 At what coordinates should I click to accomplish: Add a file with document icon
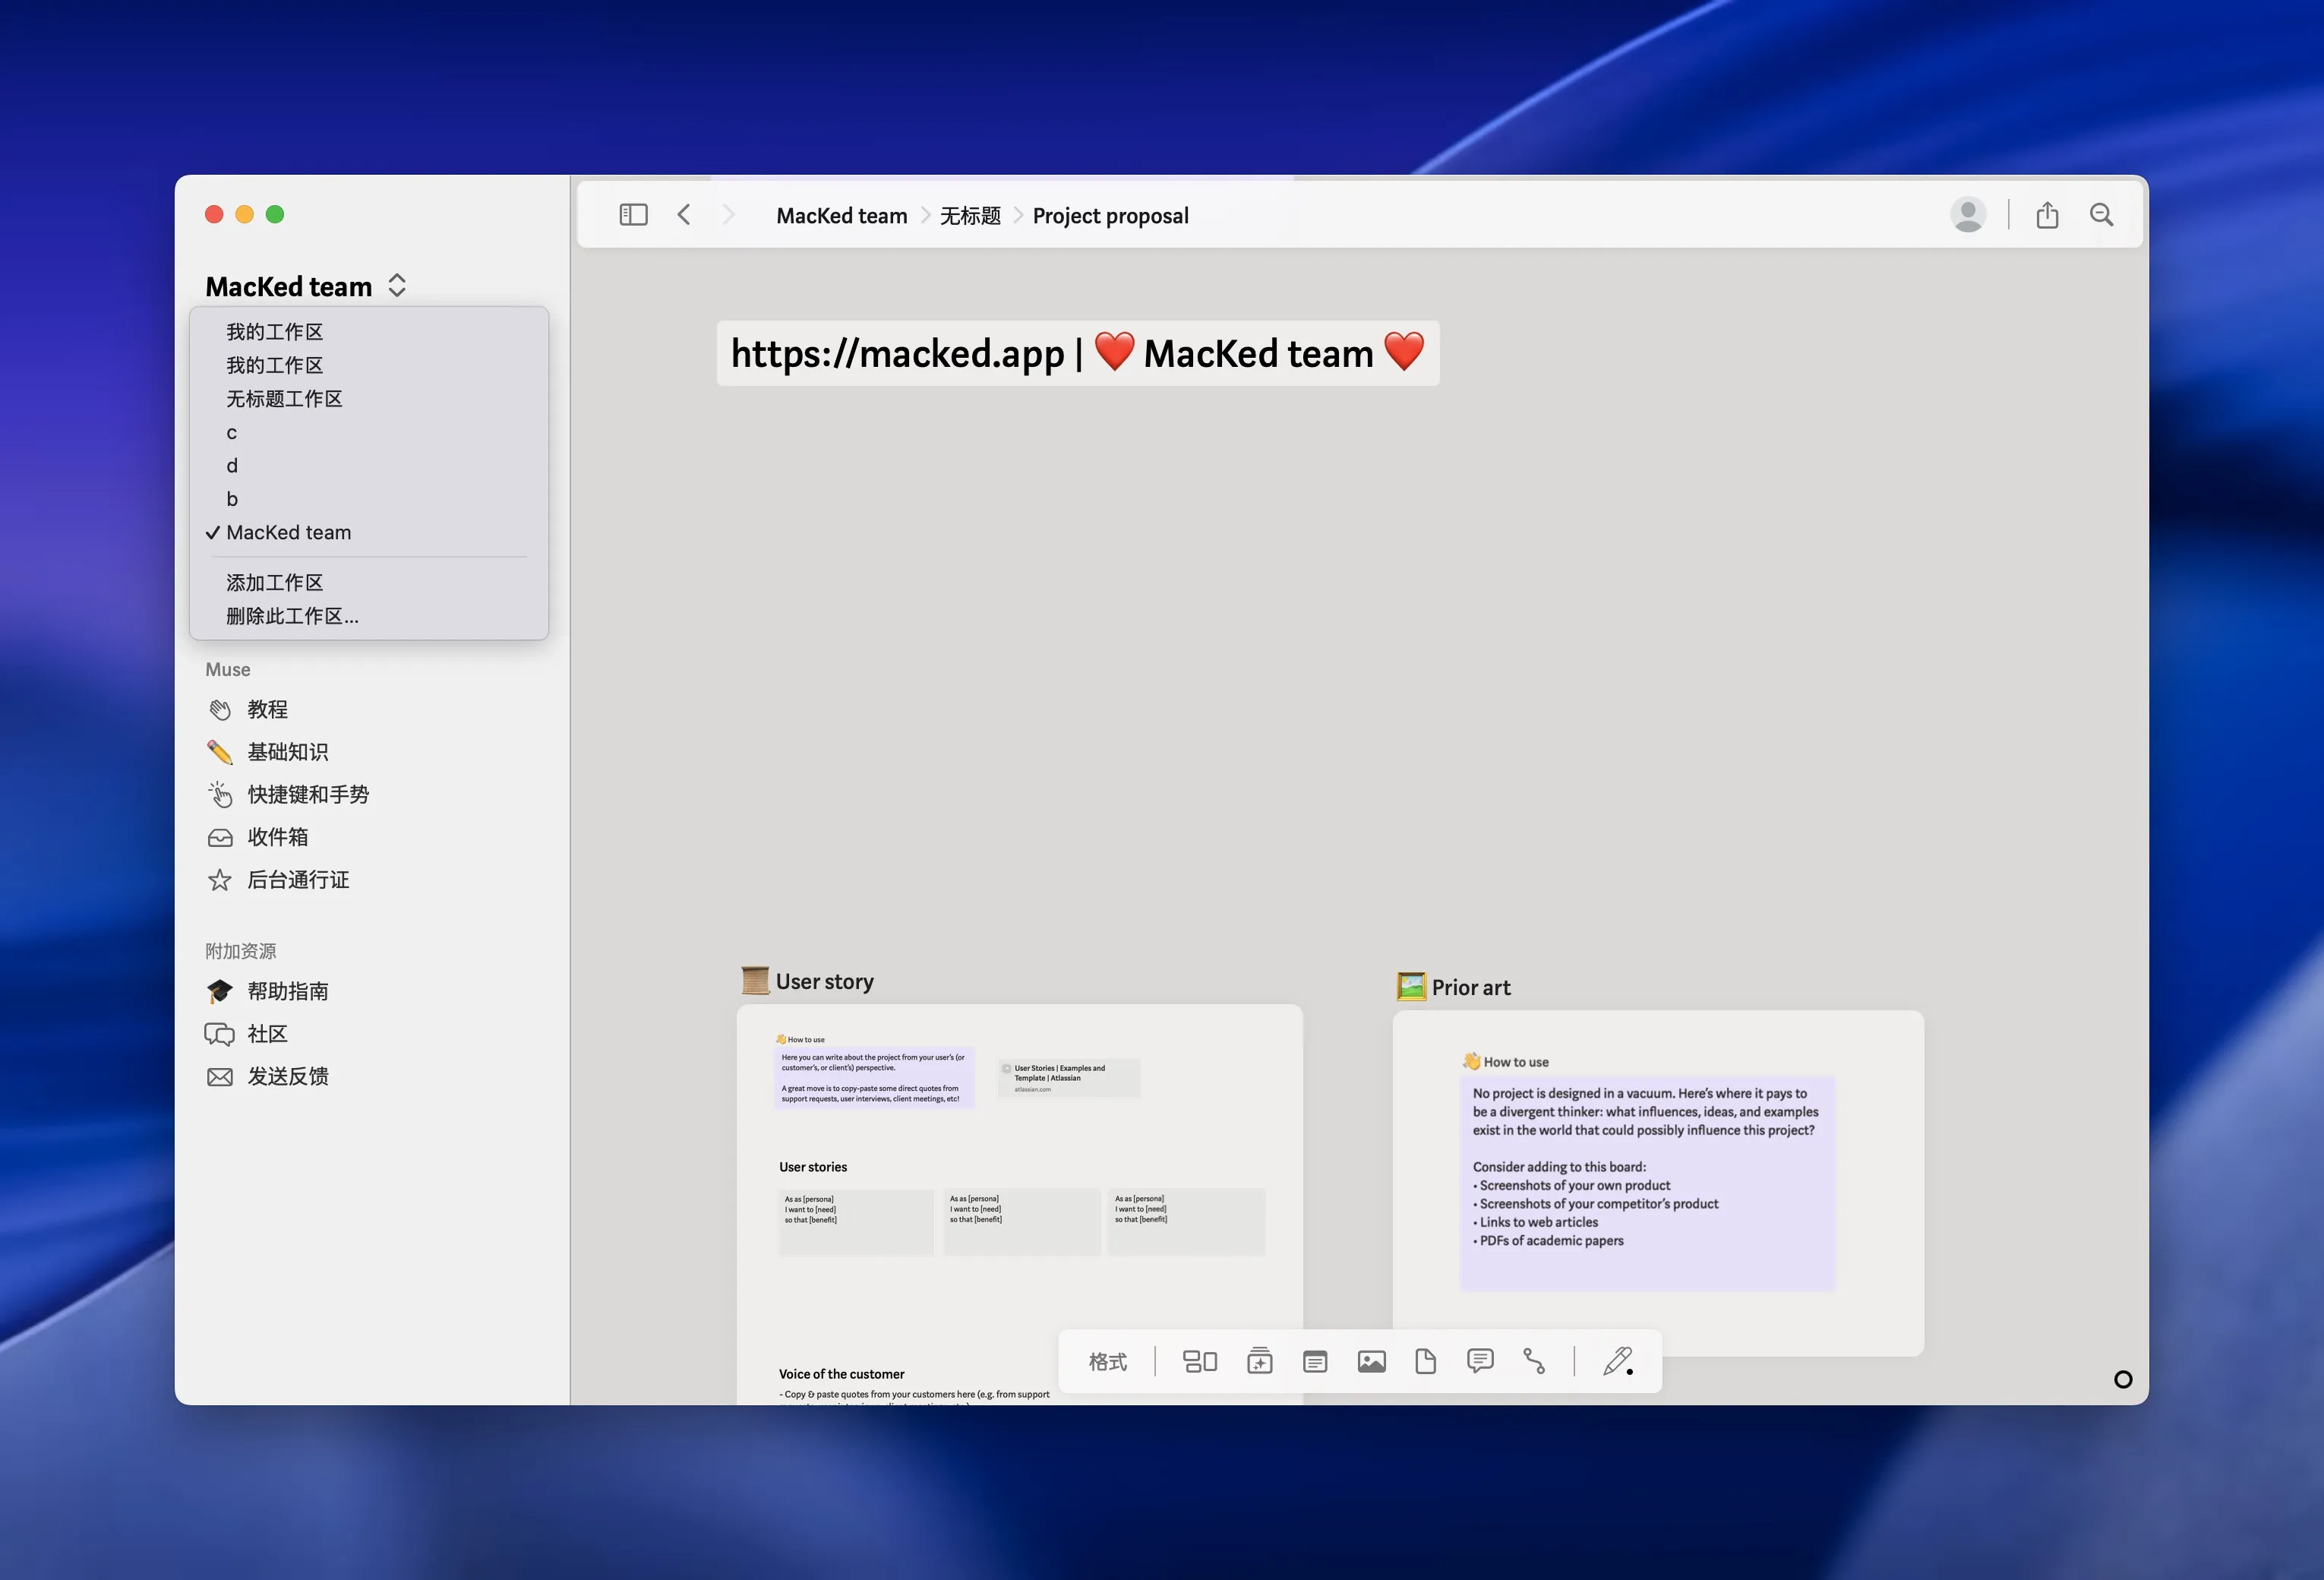point(1426,1361)
